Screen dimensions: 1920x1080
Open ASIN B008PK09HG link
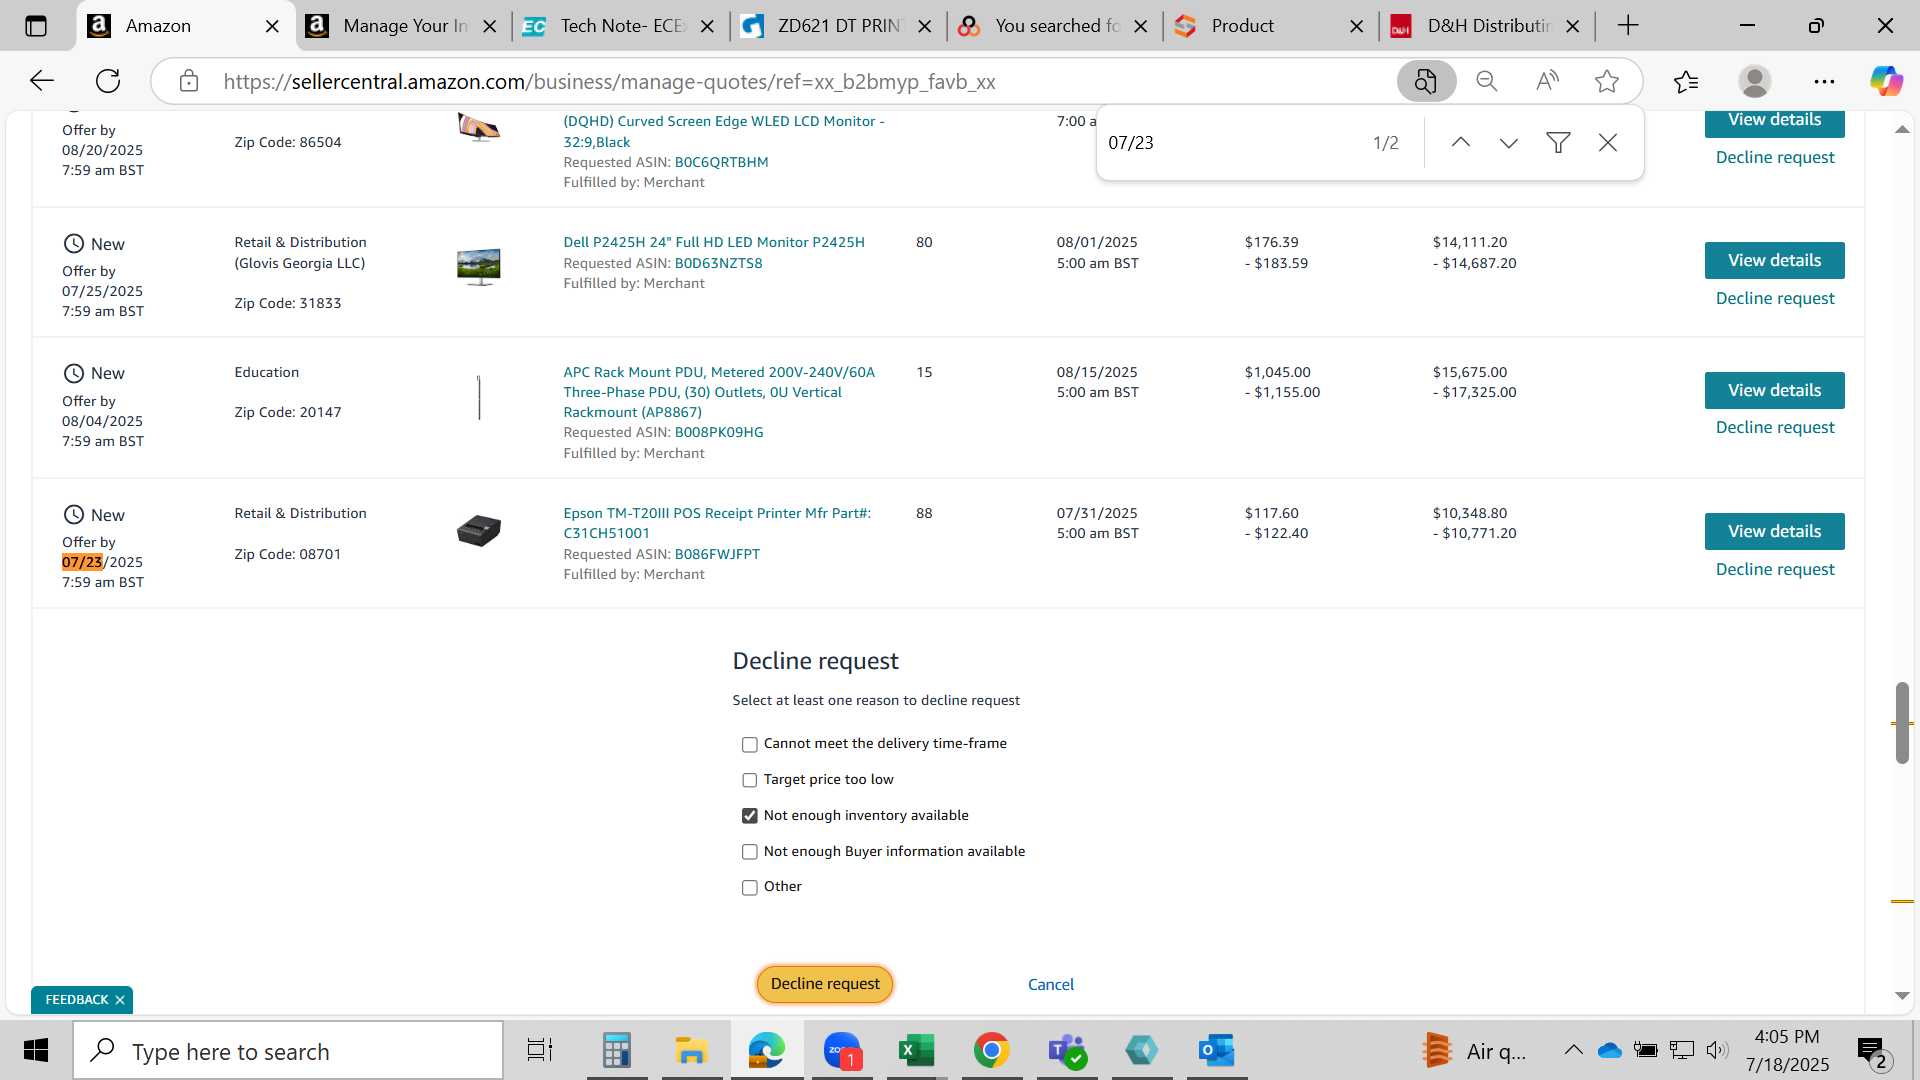click(x=719, y=433)
